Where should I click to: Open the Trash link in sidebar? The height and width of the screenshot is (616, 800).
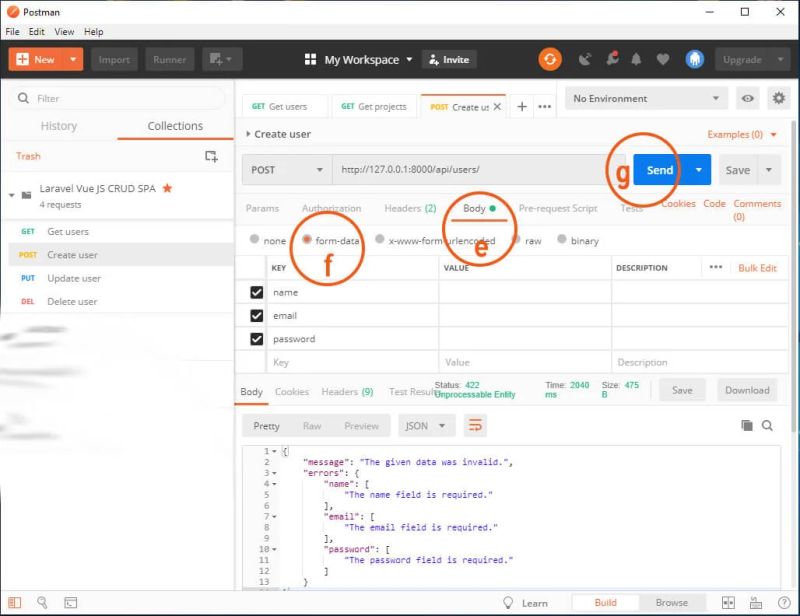[28, 156]
